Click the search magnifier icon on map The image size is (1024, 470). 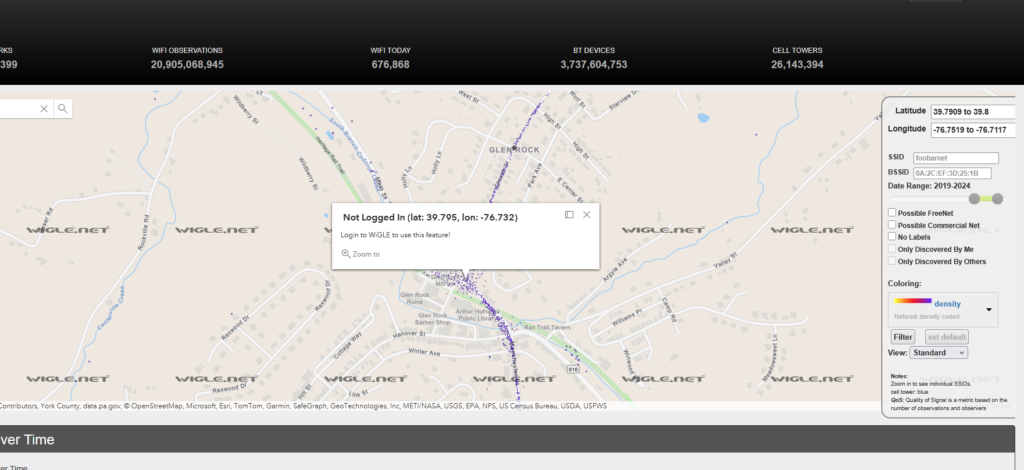(x=63, y=109)
